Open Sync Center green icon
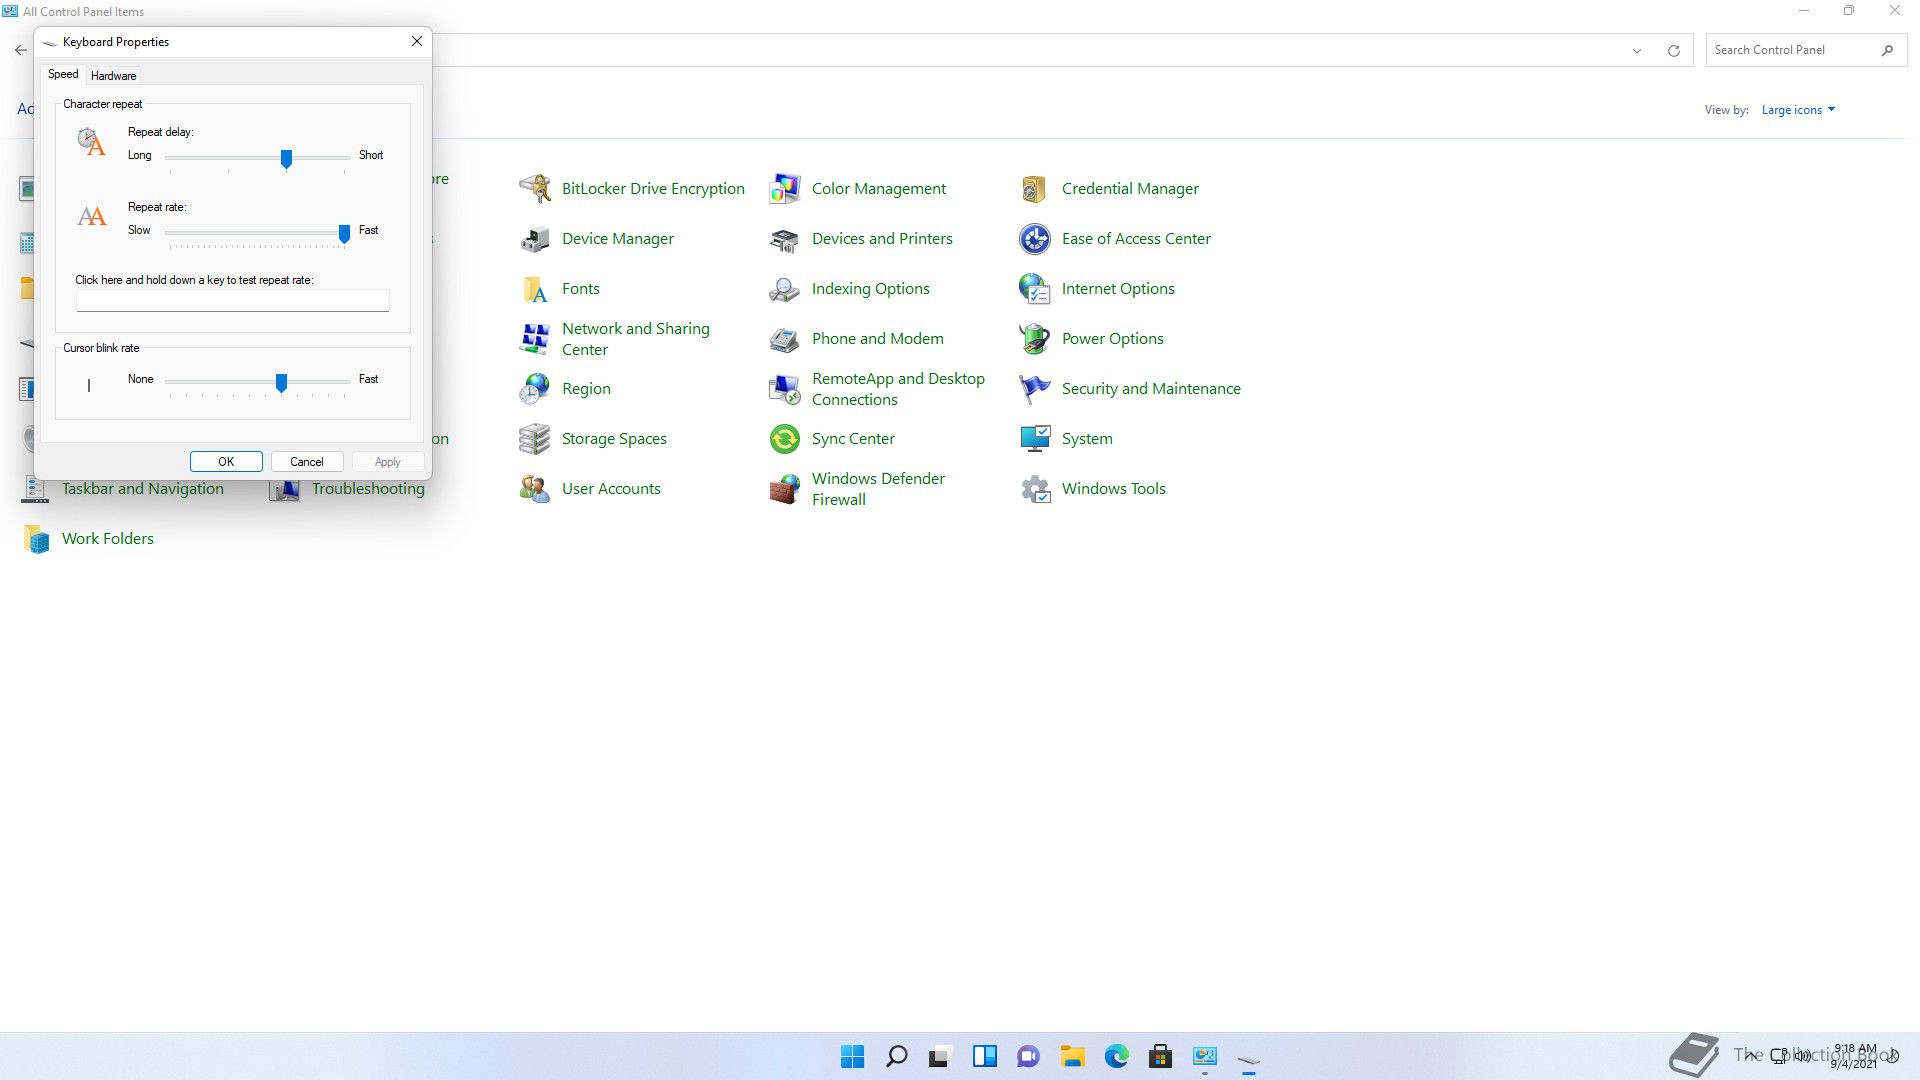The height and width of the screenshot is (1080, 1920). 785,438
